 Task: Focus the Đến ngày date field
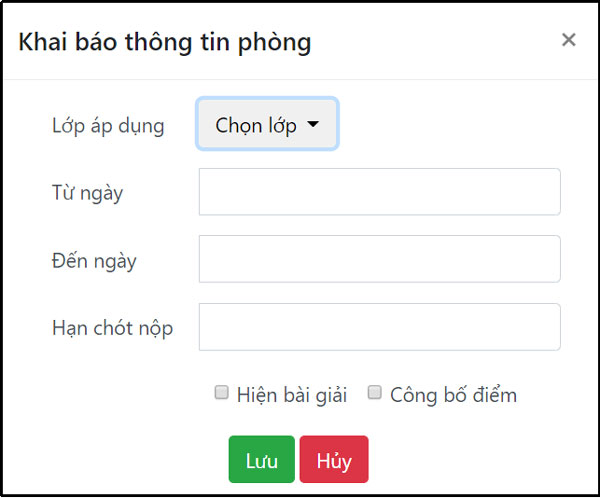[x=380, y=259]
